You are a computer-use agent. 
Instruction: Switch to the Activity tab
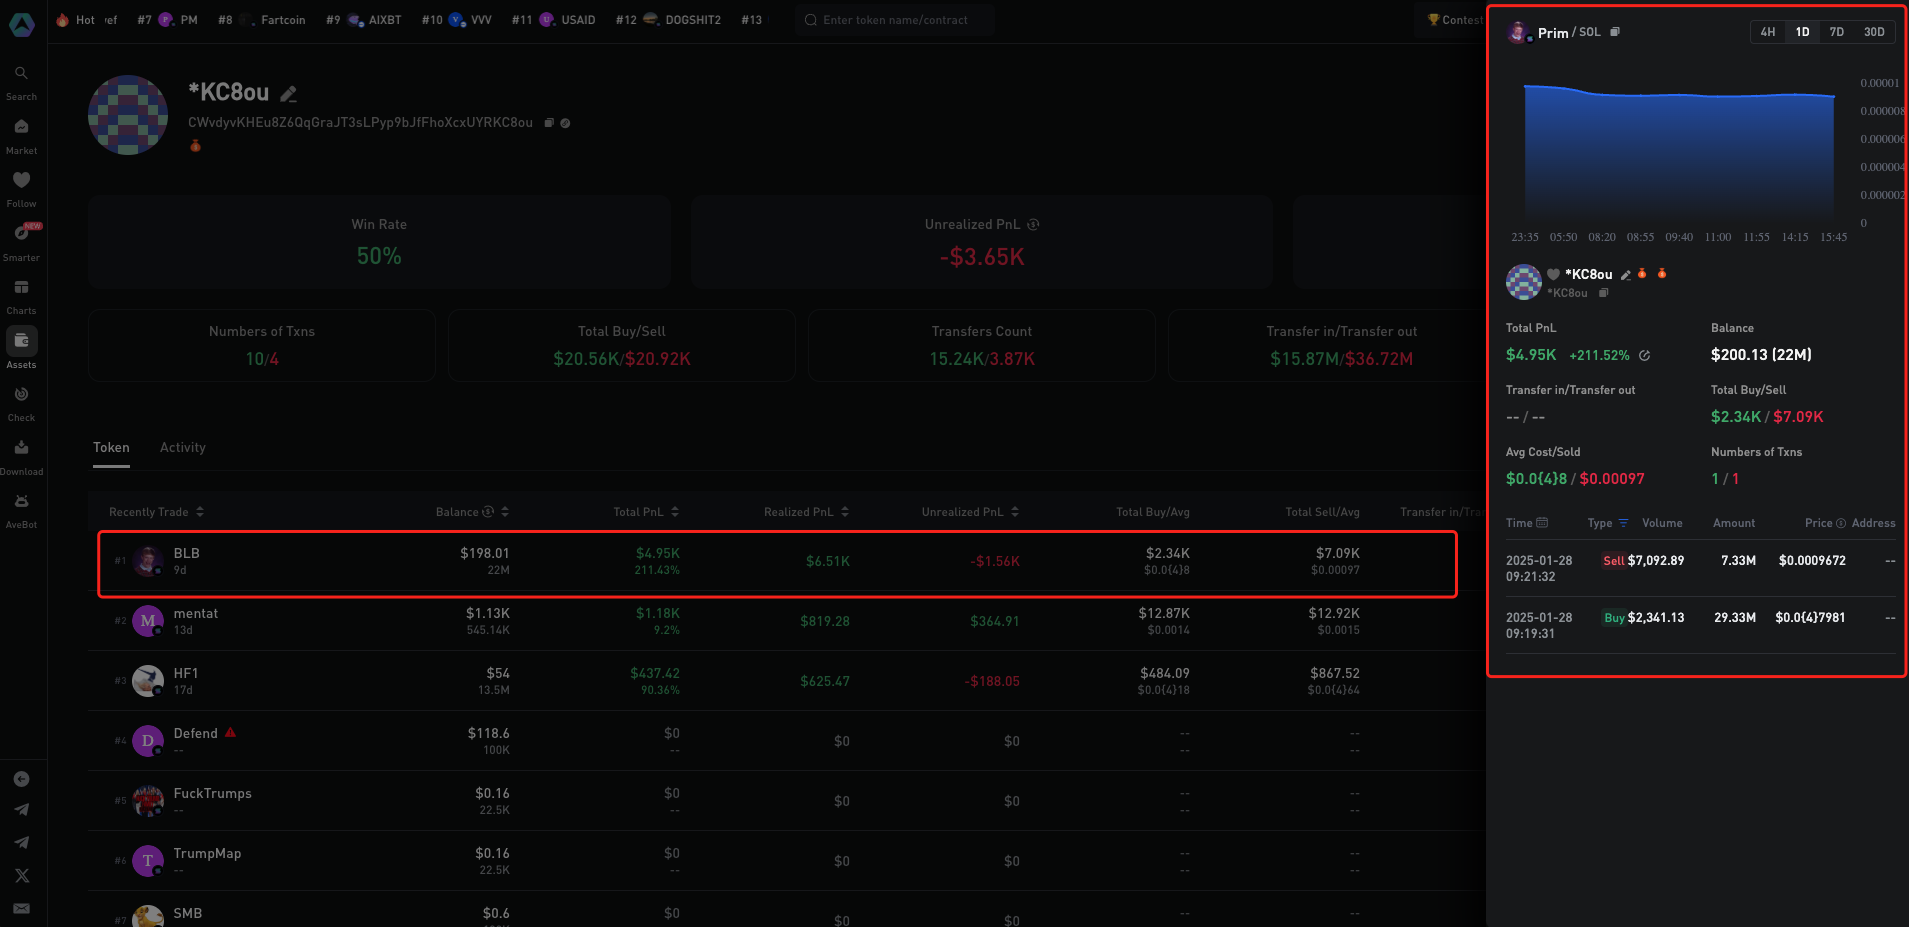tap(182, 448)
